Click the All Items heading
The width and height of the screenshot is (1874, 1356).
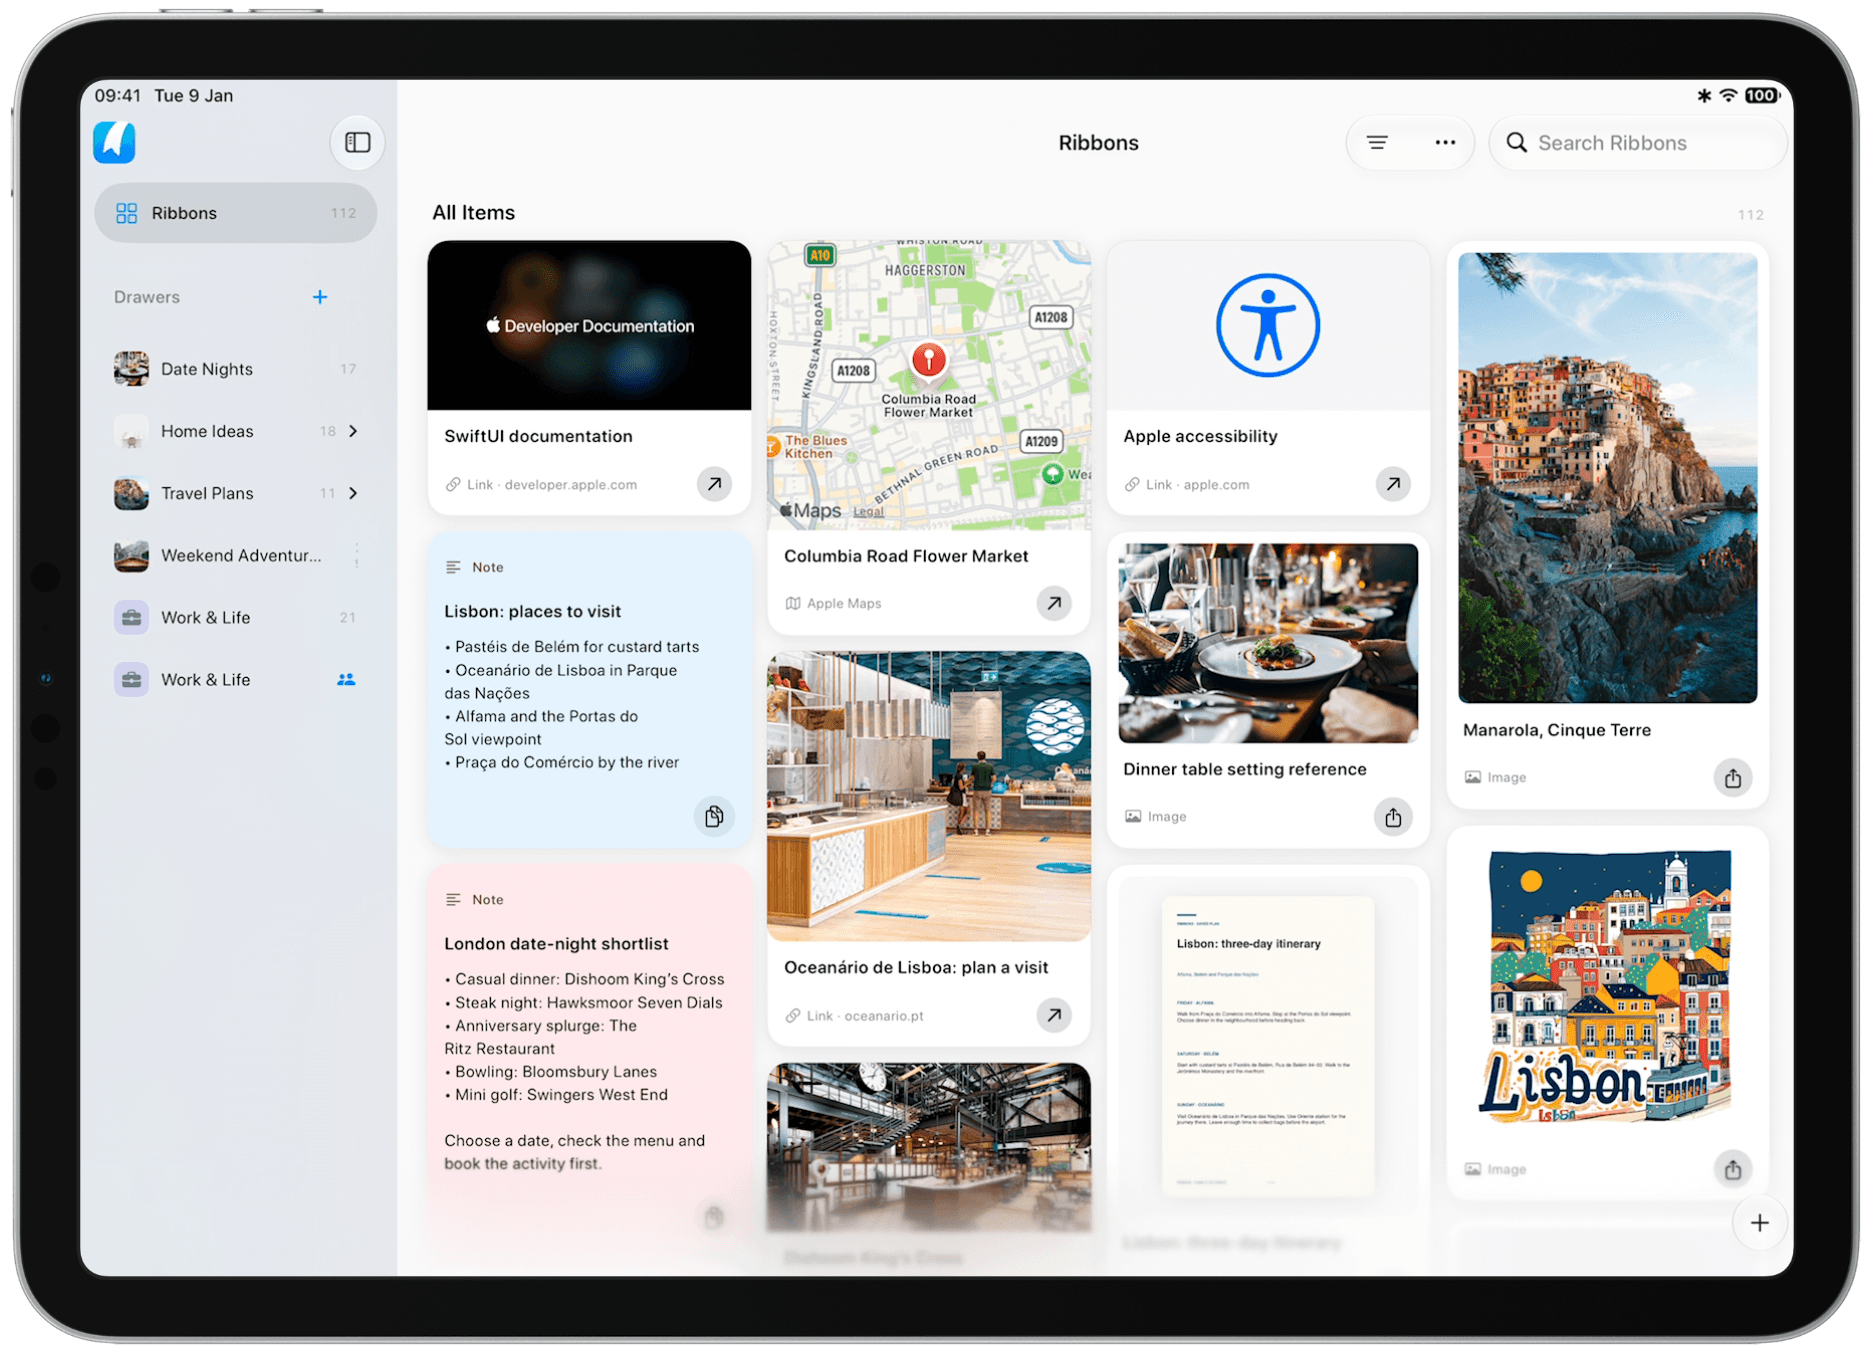point(473,213)
